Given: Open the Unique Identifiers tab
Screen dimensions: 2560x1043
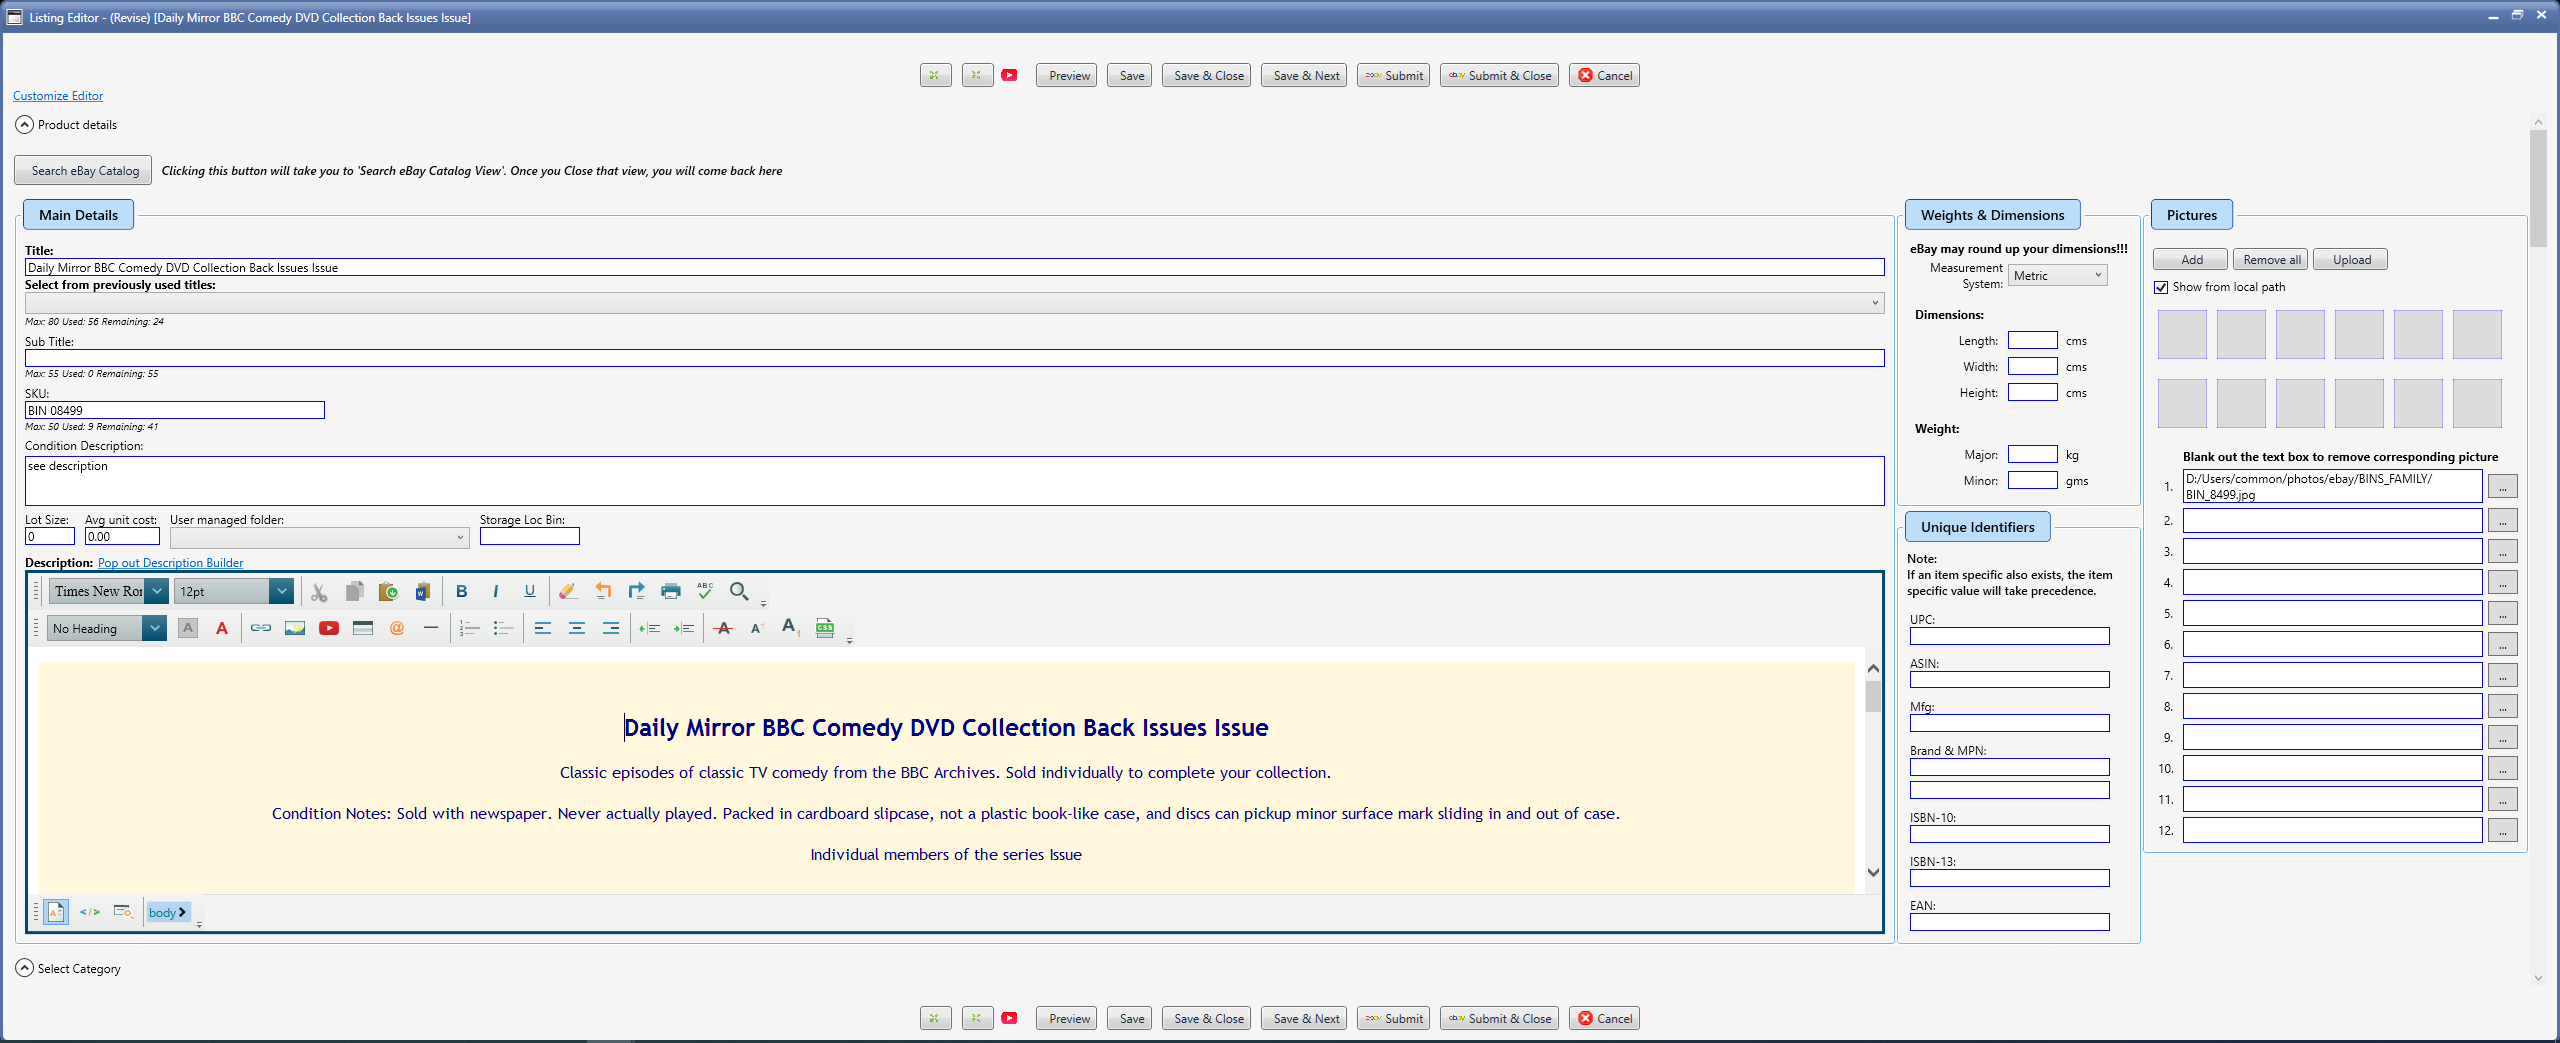Looking at the screenshot, I should pyautogui.click(x=1977, y=527).
